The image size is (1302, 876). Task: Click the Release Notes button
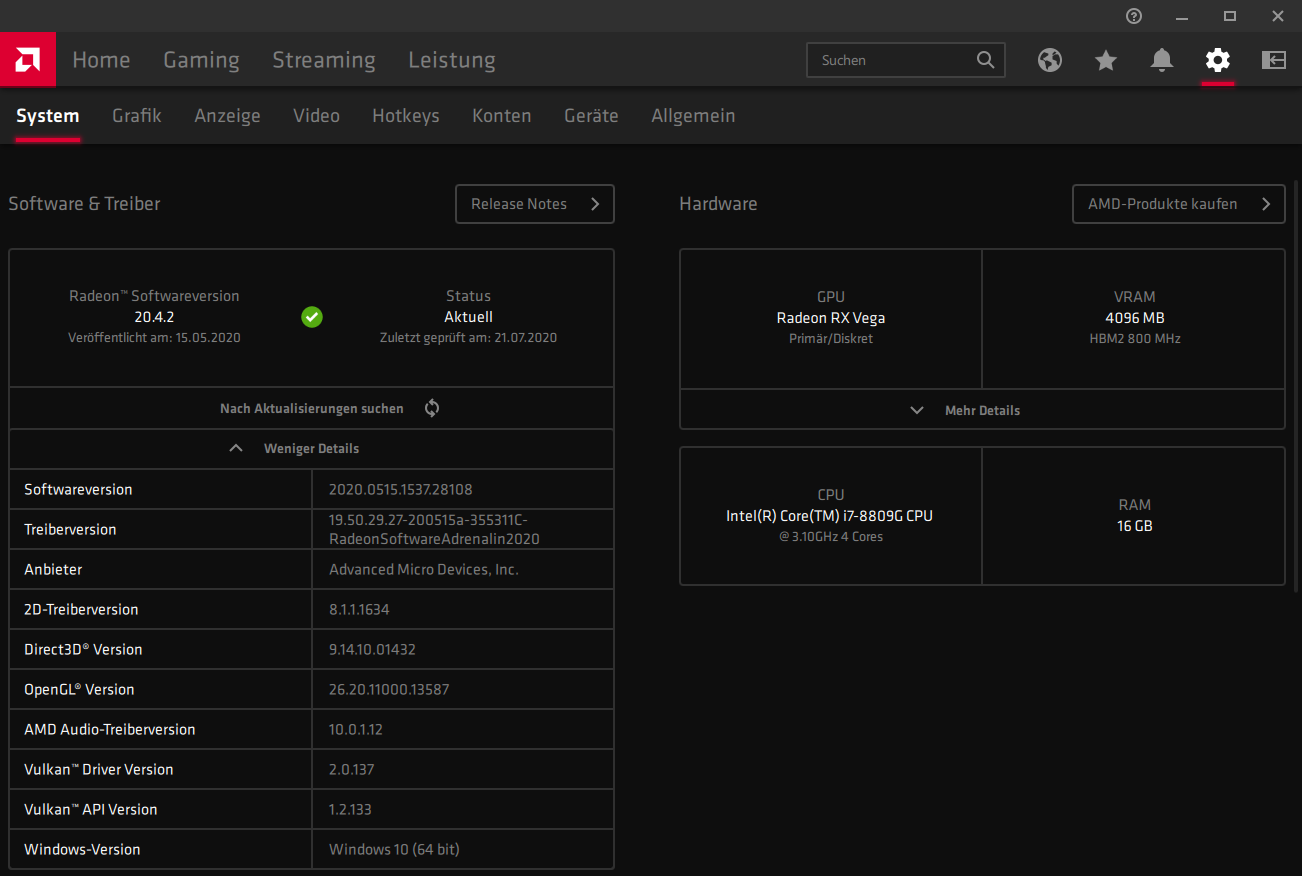pyautogui.click(x=535, y=204)
